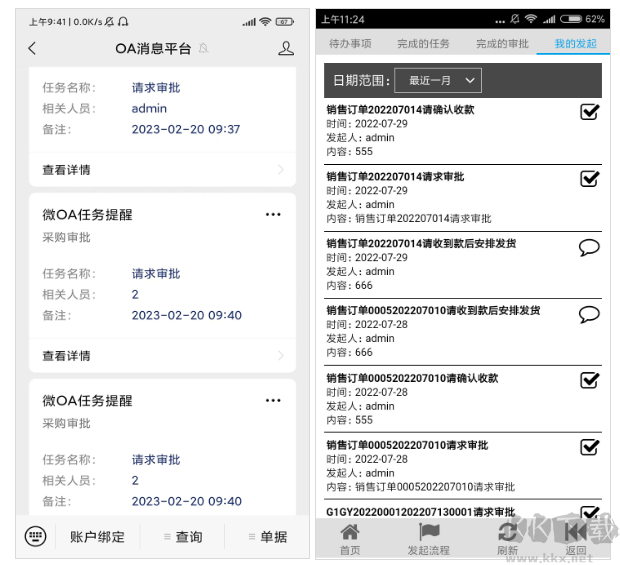Tap the muted notification icon in right status bar
The width and height of the screenshot is (620, 565).
pos(514,19)
